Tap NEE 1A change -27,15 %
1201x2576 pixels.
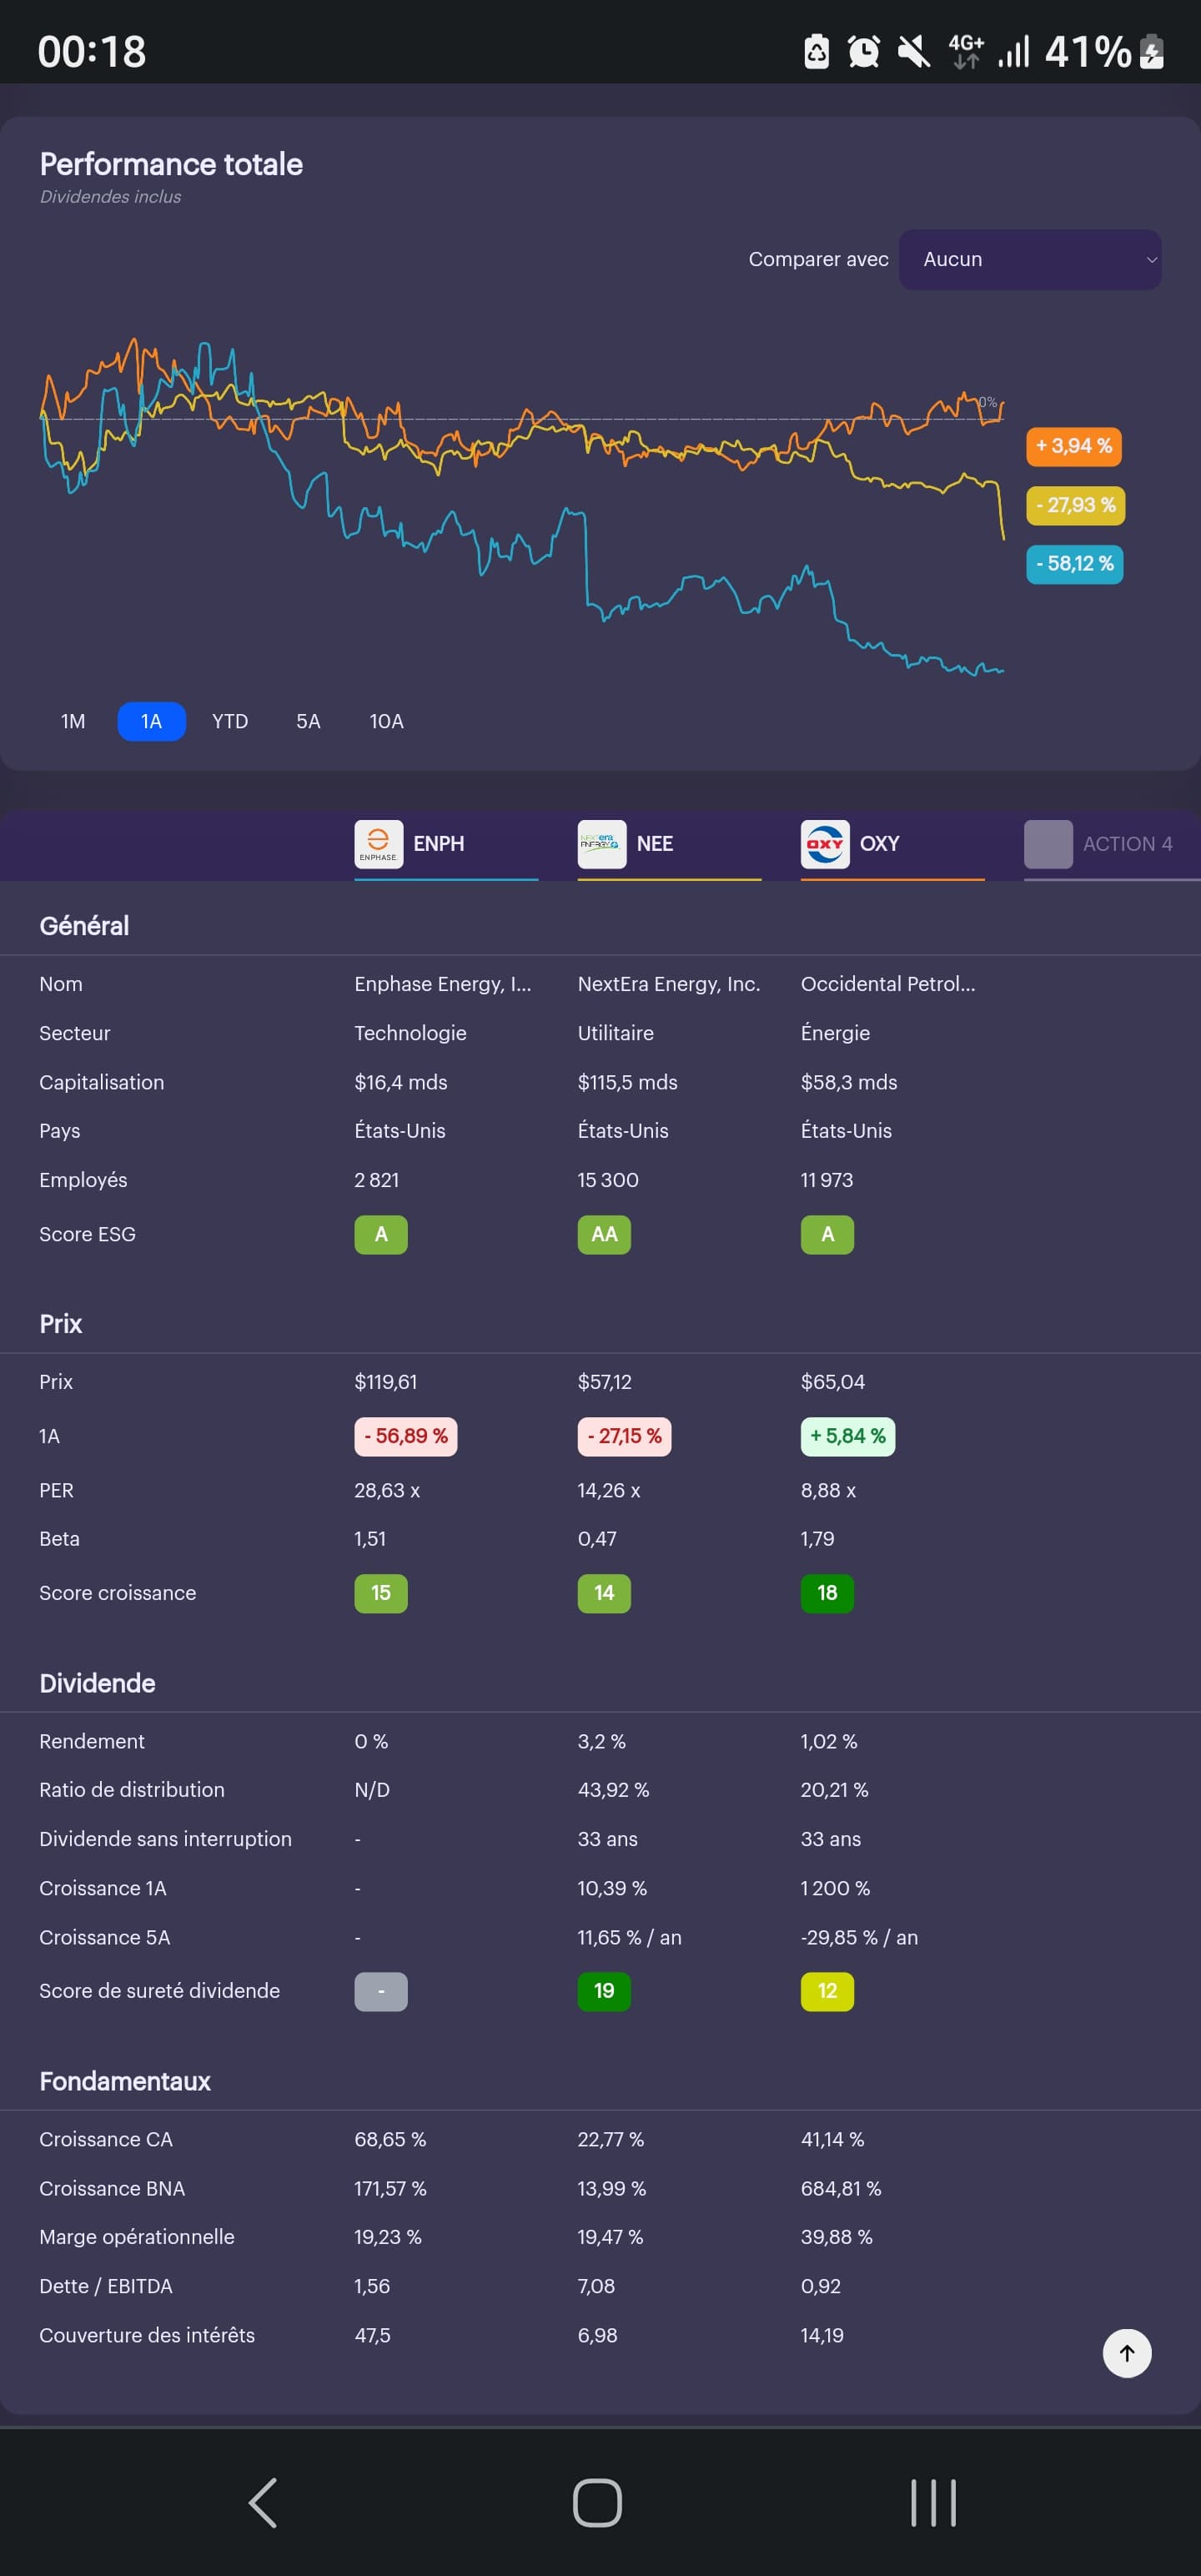point(624,1436)
